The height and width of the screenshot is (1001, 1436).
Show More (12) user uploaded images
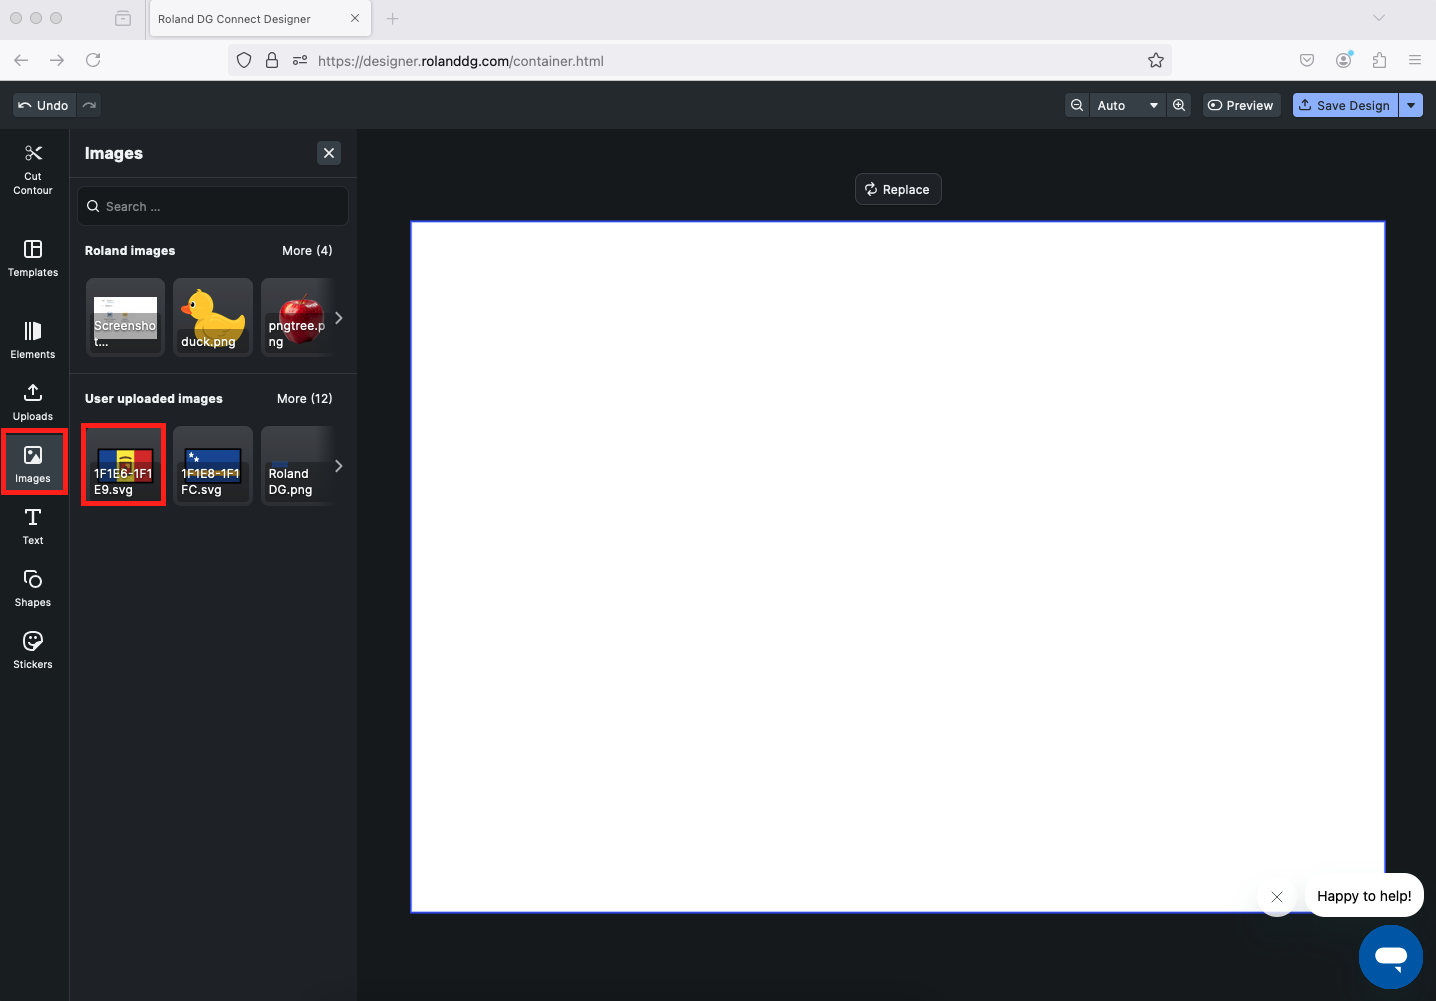pyautogui.click(x=305, y=398)
